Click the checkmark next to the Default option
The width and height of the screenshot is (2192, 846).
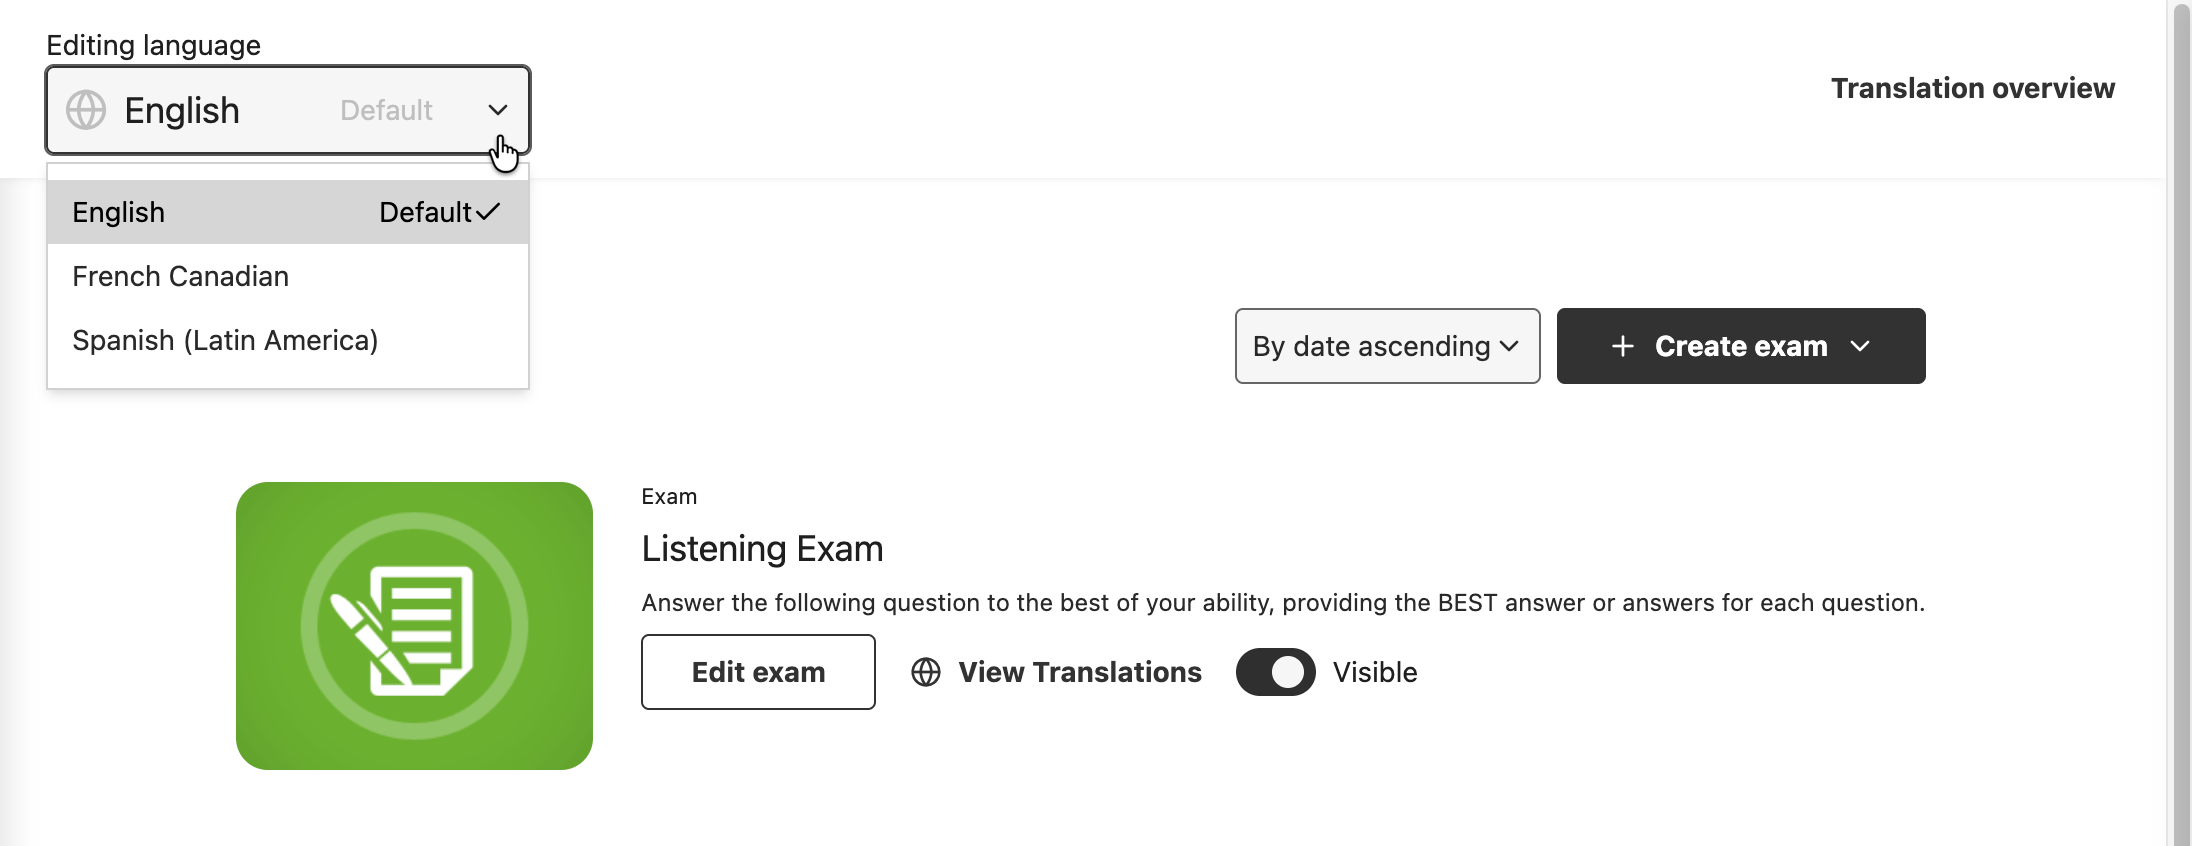488,212
